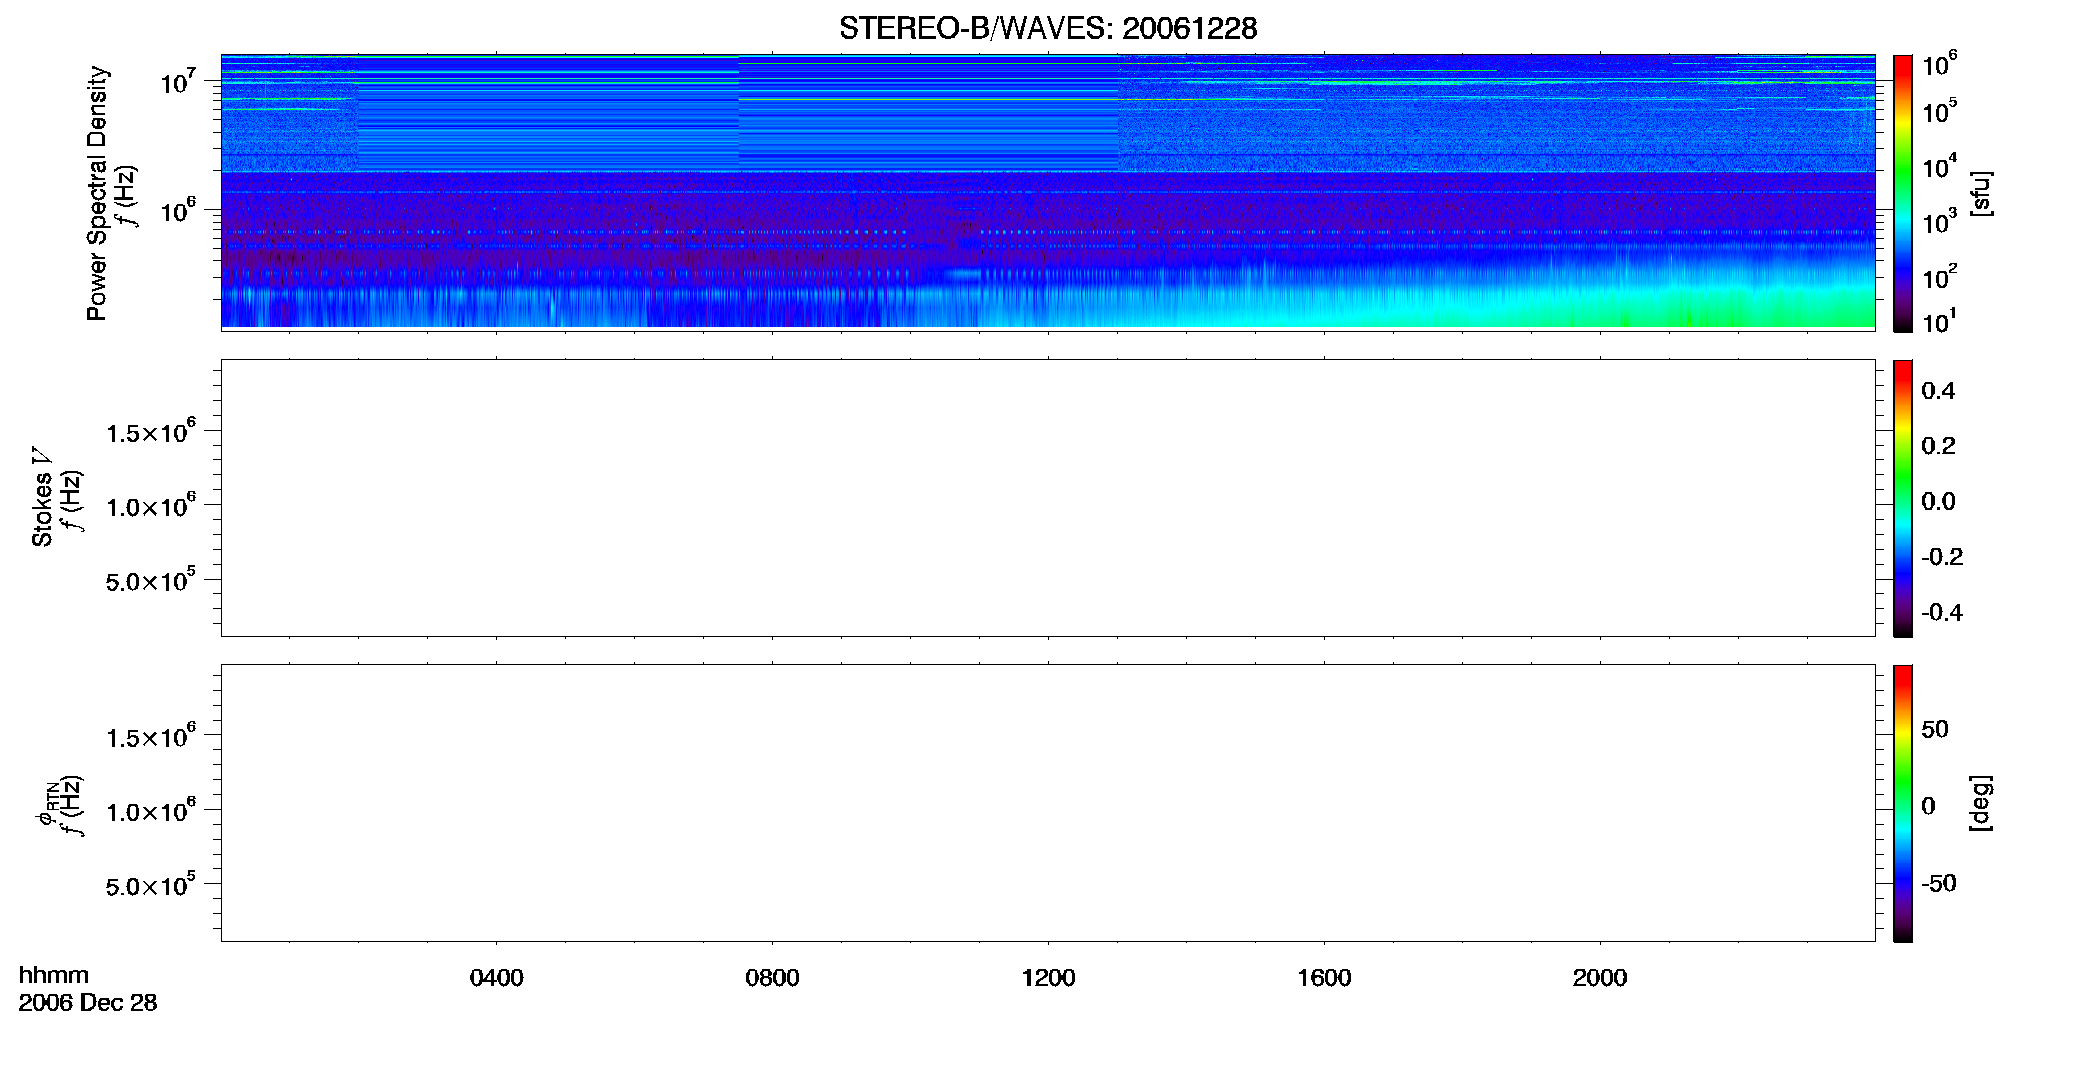Click the [deg] colorbar unit label
2096x1080 pixels.
pyautogui.click(x=1981, y=803)
